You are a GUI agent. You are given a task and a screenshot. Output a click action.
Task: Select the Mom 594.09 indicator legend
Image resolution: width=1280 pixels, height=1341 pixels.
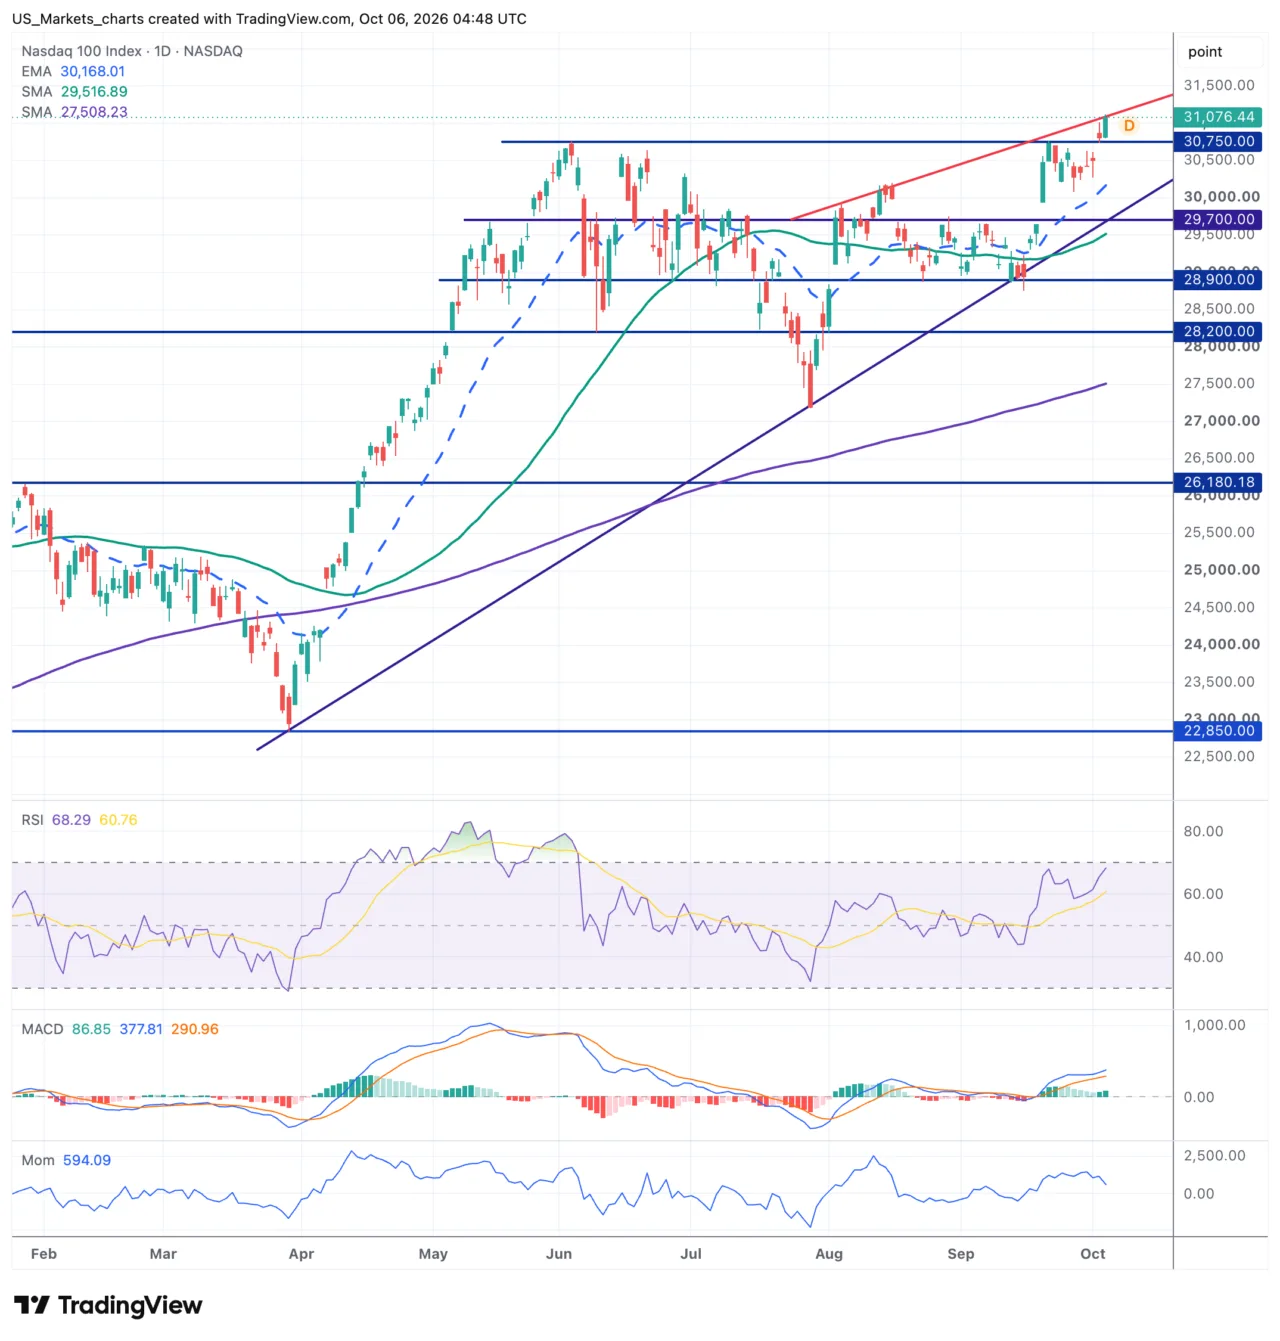[x=66, y=1160]
